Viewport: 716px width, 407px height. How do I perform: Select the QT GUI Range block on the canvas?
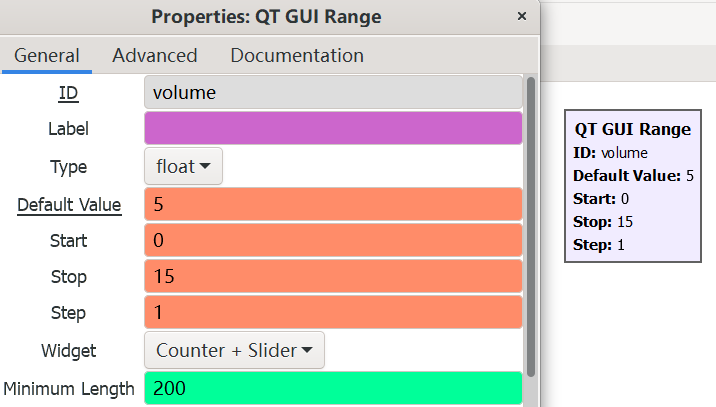click(x=632, y=187)
